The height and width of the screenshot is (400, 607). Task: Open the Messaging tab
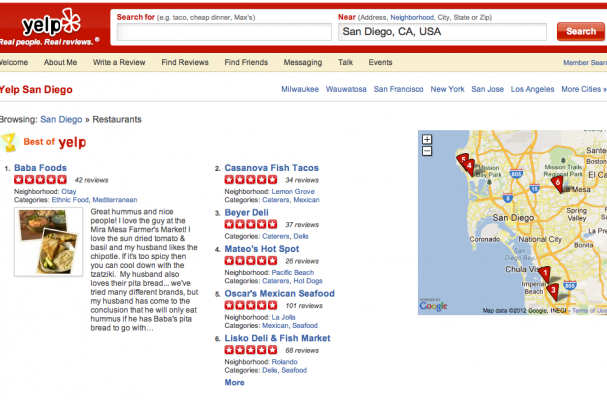pyautogui.click(x=303, y=62)
